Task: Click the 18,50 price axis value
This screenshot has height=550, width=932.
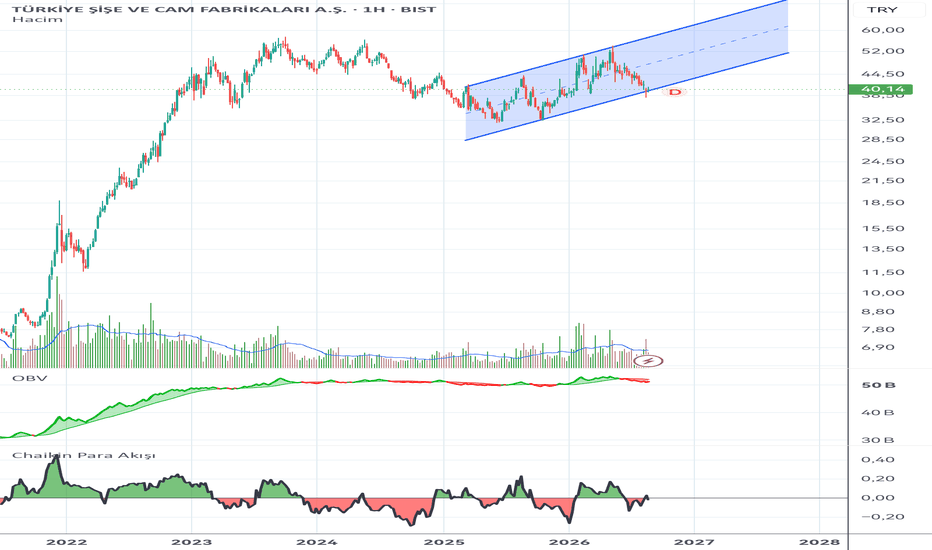Action: click(883, 202)
